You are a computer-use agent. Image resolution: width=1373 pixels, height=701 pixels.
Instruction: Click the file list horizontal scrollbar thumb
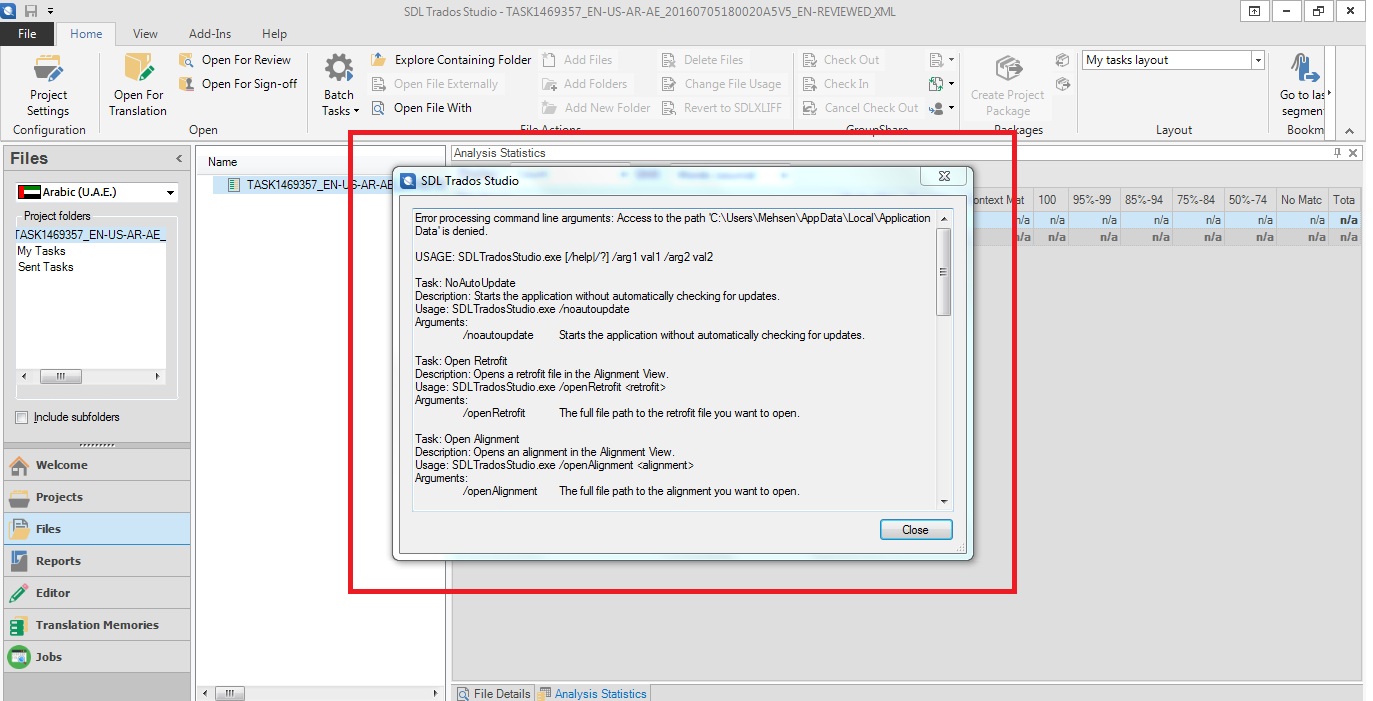[229, 693]
